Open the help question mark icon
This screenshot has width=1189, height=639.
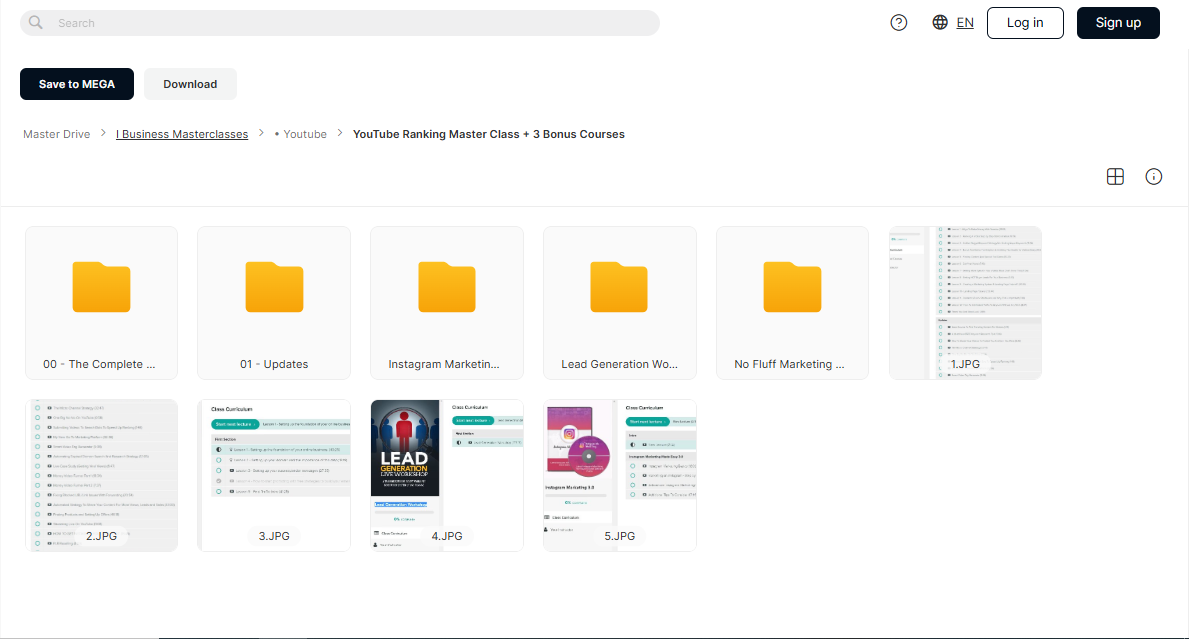(899, 23)
